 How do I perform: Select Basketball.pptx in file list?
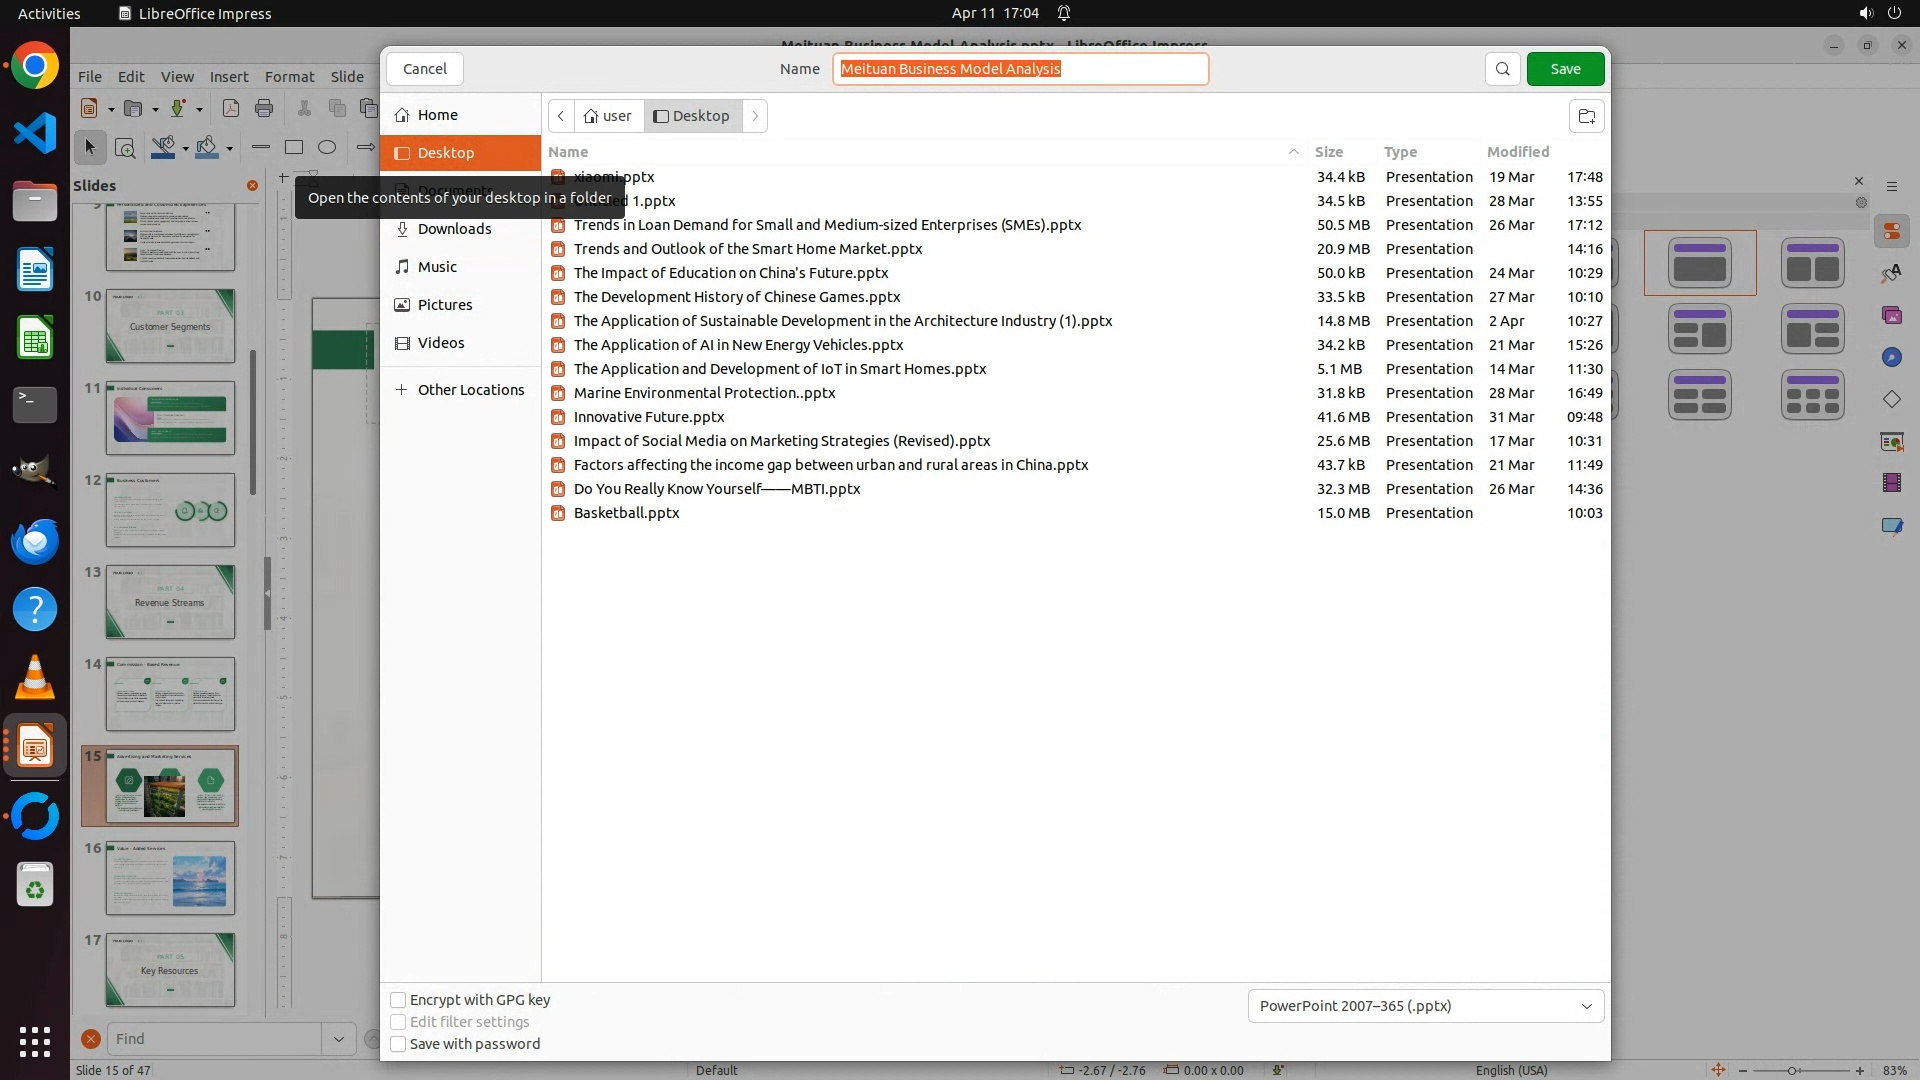click(x=626, y=513)
